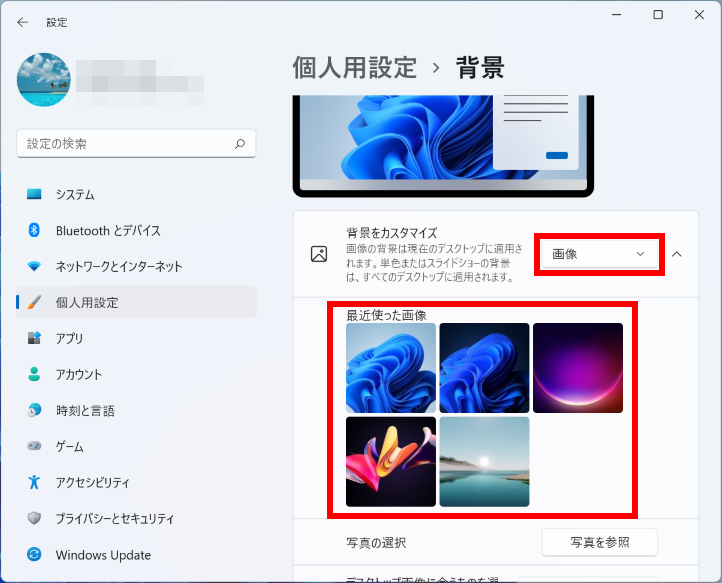Click the user profile avatar picture
Viewport: 722px width, 583px height.
(44, 80)
